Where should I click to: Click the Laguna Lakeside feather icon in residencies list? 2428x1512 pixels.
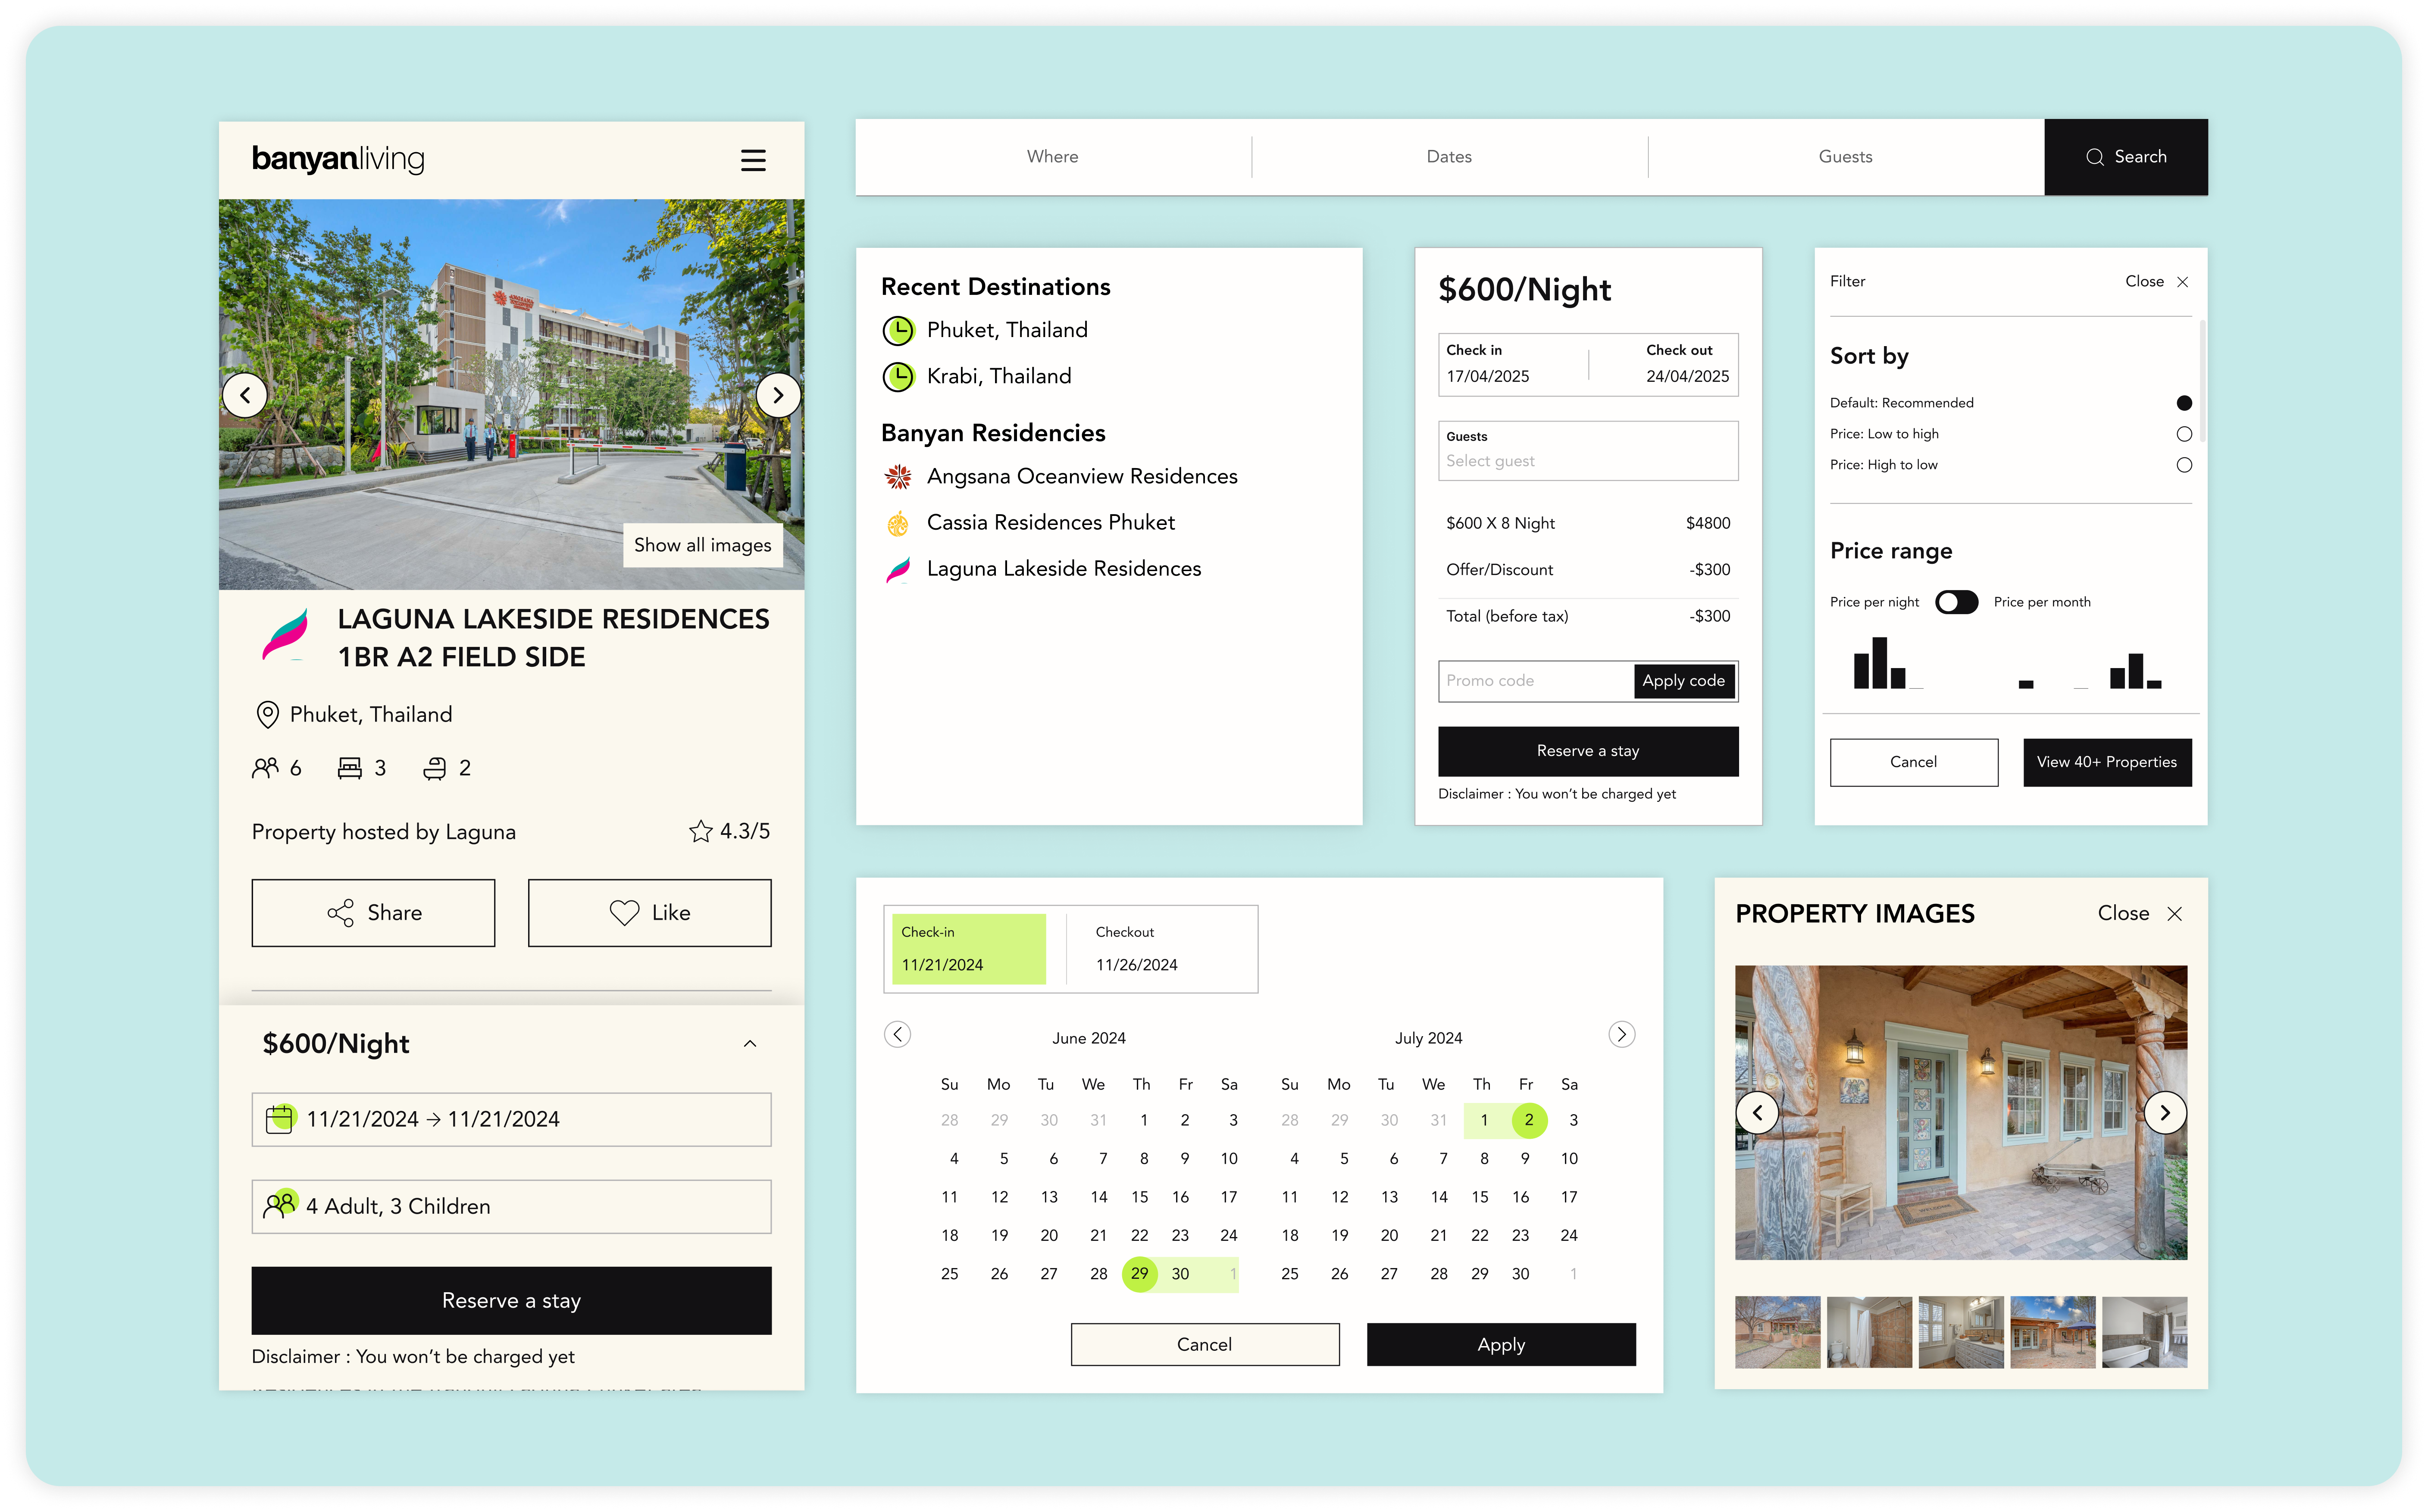898,569
